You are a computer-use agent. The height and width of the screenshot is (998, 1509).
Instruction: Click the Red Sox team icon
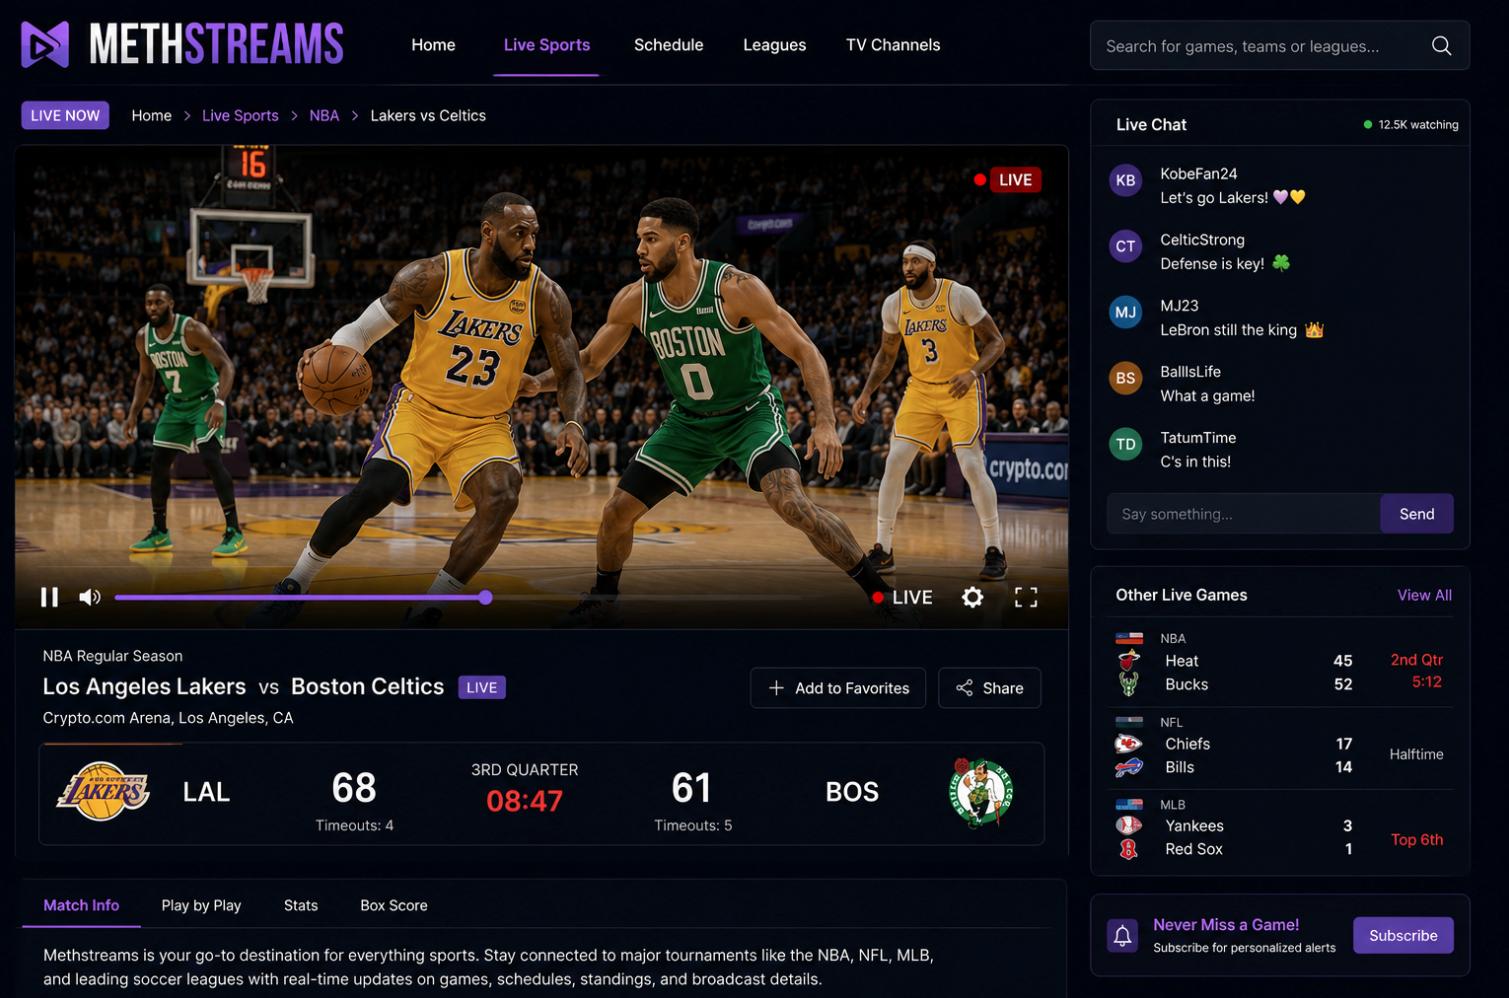point(1129,849)
